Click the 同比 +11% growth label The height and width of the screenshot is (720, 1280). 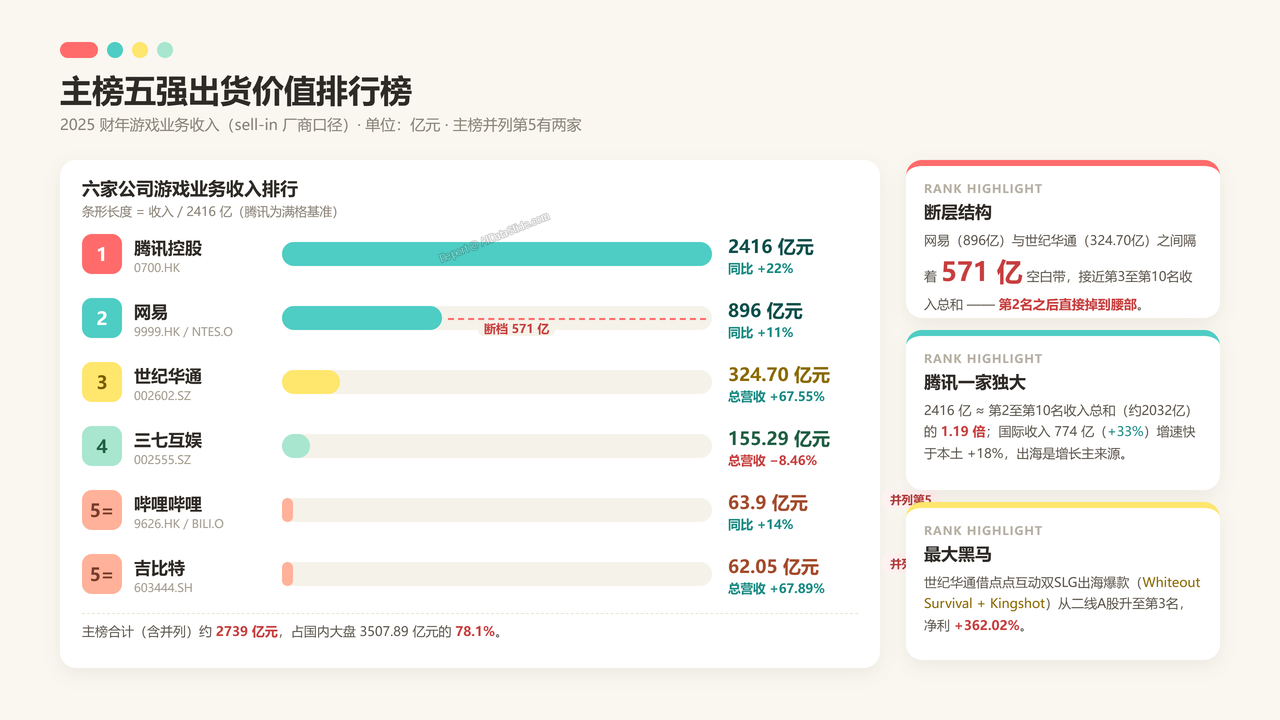point(760,333)
